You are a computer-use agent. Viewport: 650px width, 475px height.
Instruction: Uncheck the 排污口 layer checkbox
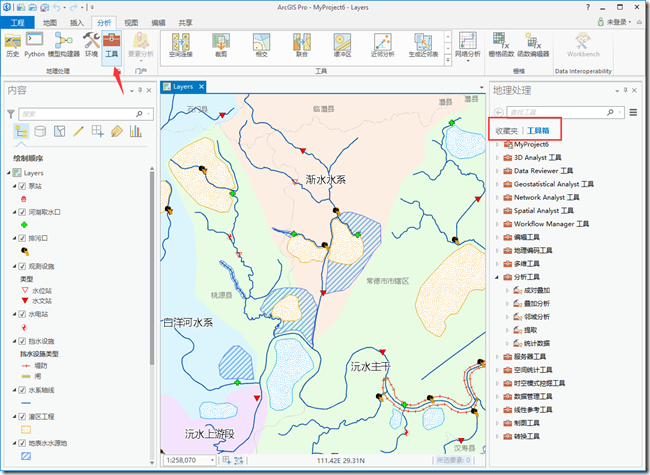(x=22, y=238)
